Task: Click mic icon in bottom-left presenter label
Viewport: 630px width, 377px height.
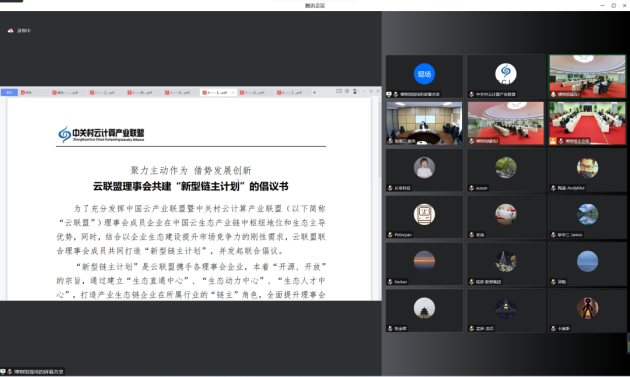Action: (9, 372)
